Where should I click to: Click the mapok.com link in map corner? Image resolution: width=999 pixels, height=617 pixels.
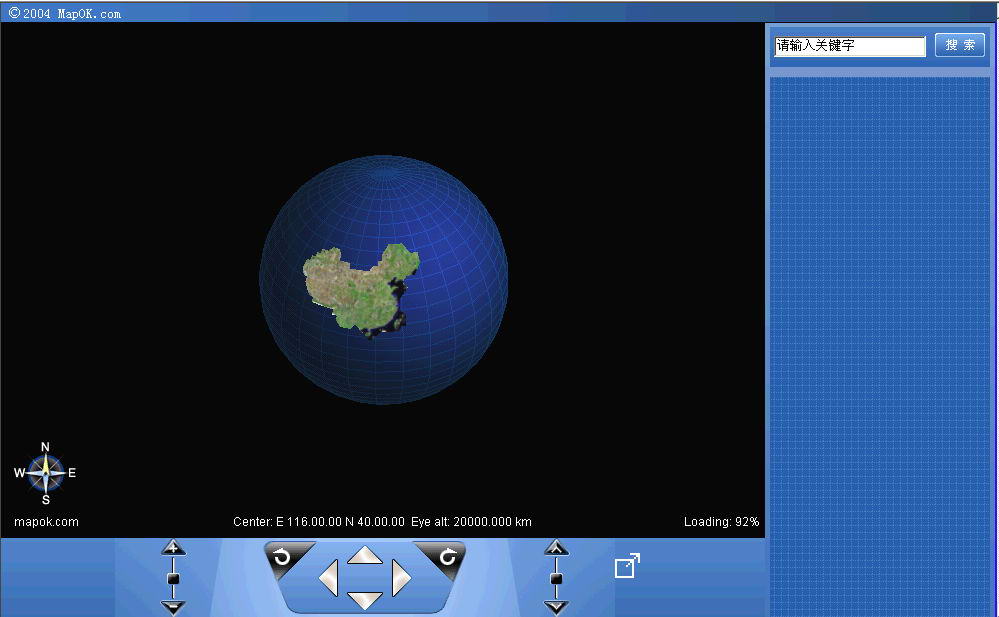[x=46, y=522]
